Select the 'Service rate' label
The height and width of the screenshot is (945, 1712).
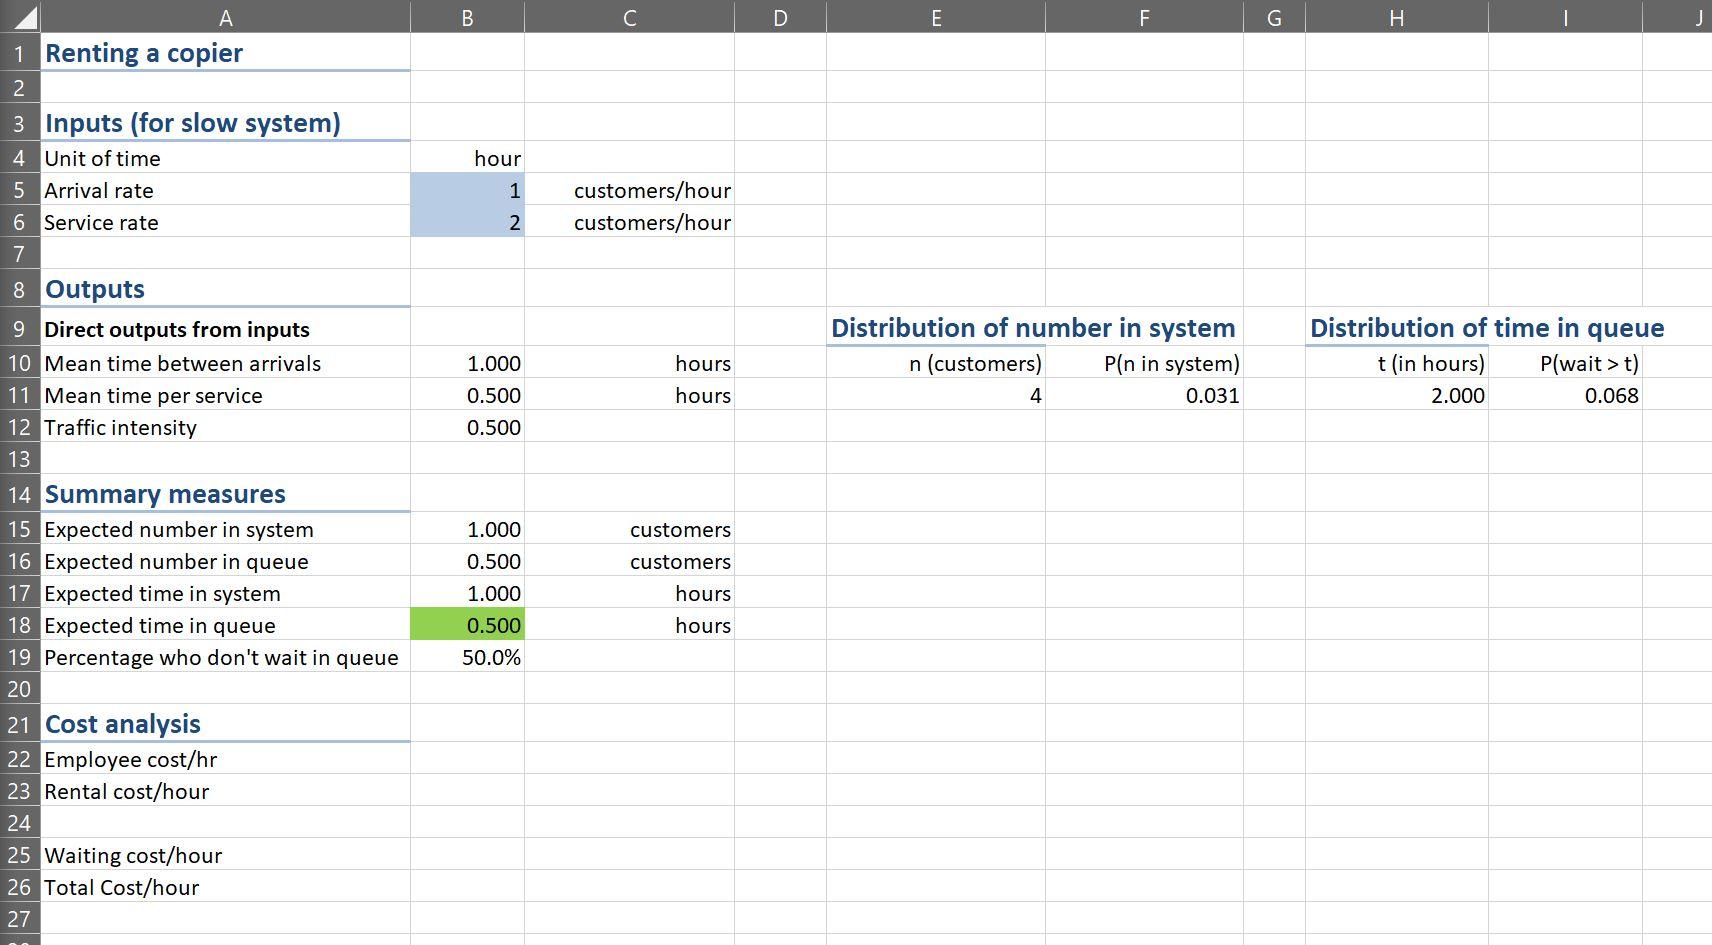click(x=225, y=222)
